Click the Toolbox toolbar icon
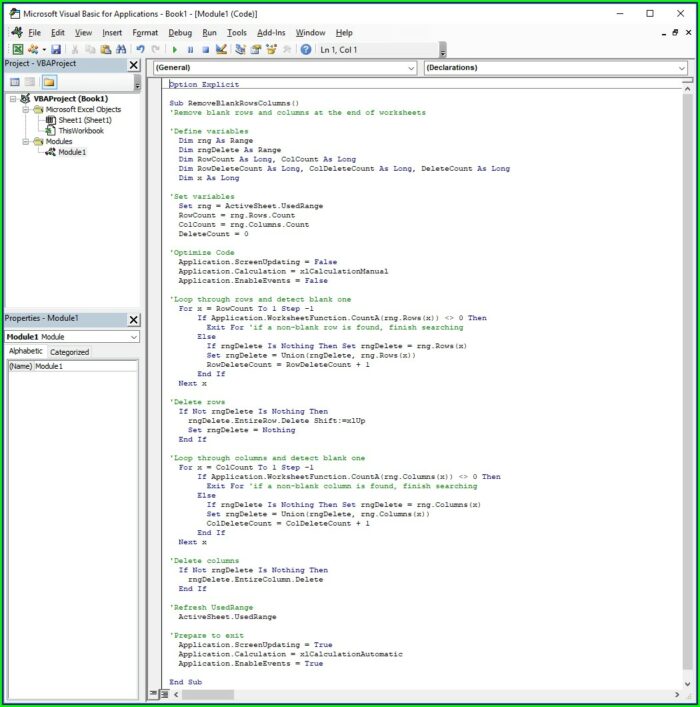Viewport: 700px width, 707px height. point(286,50)
